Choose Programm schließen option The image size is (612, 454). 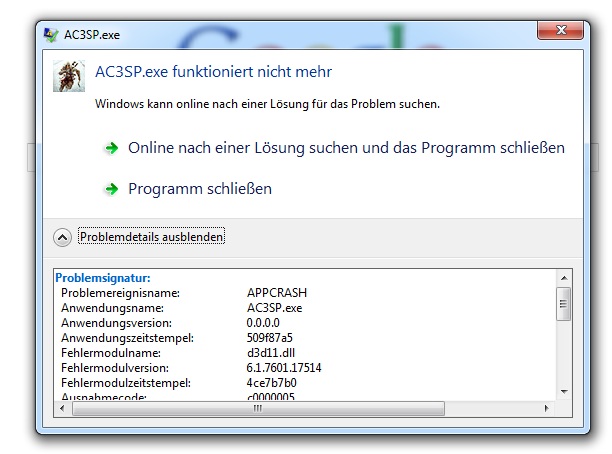200,189
